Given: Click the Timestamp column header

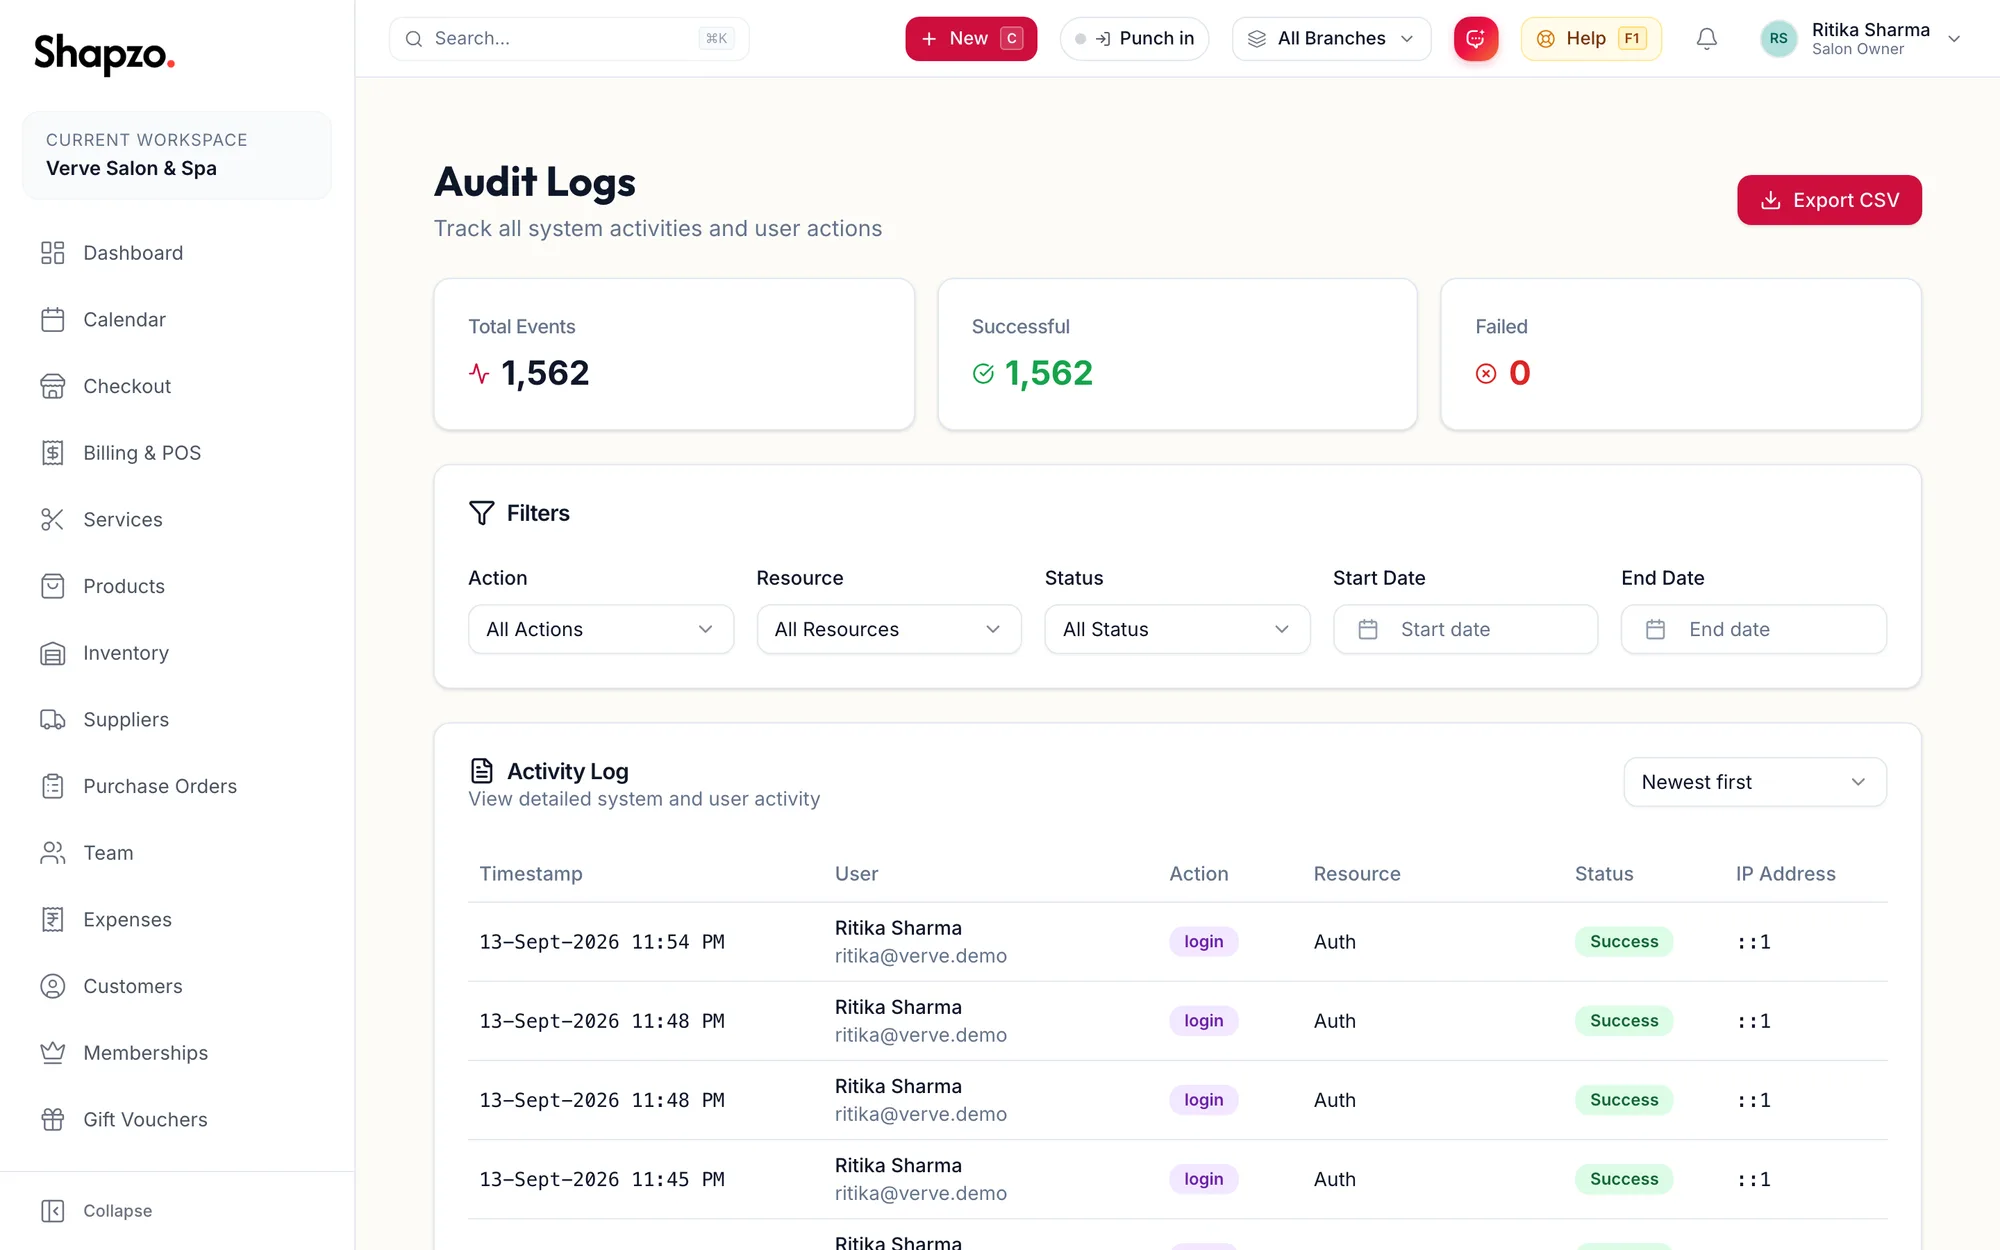Looking at the screenshot, I should [x=531, y=874].
